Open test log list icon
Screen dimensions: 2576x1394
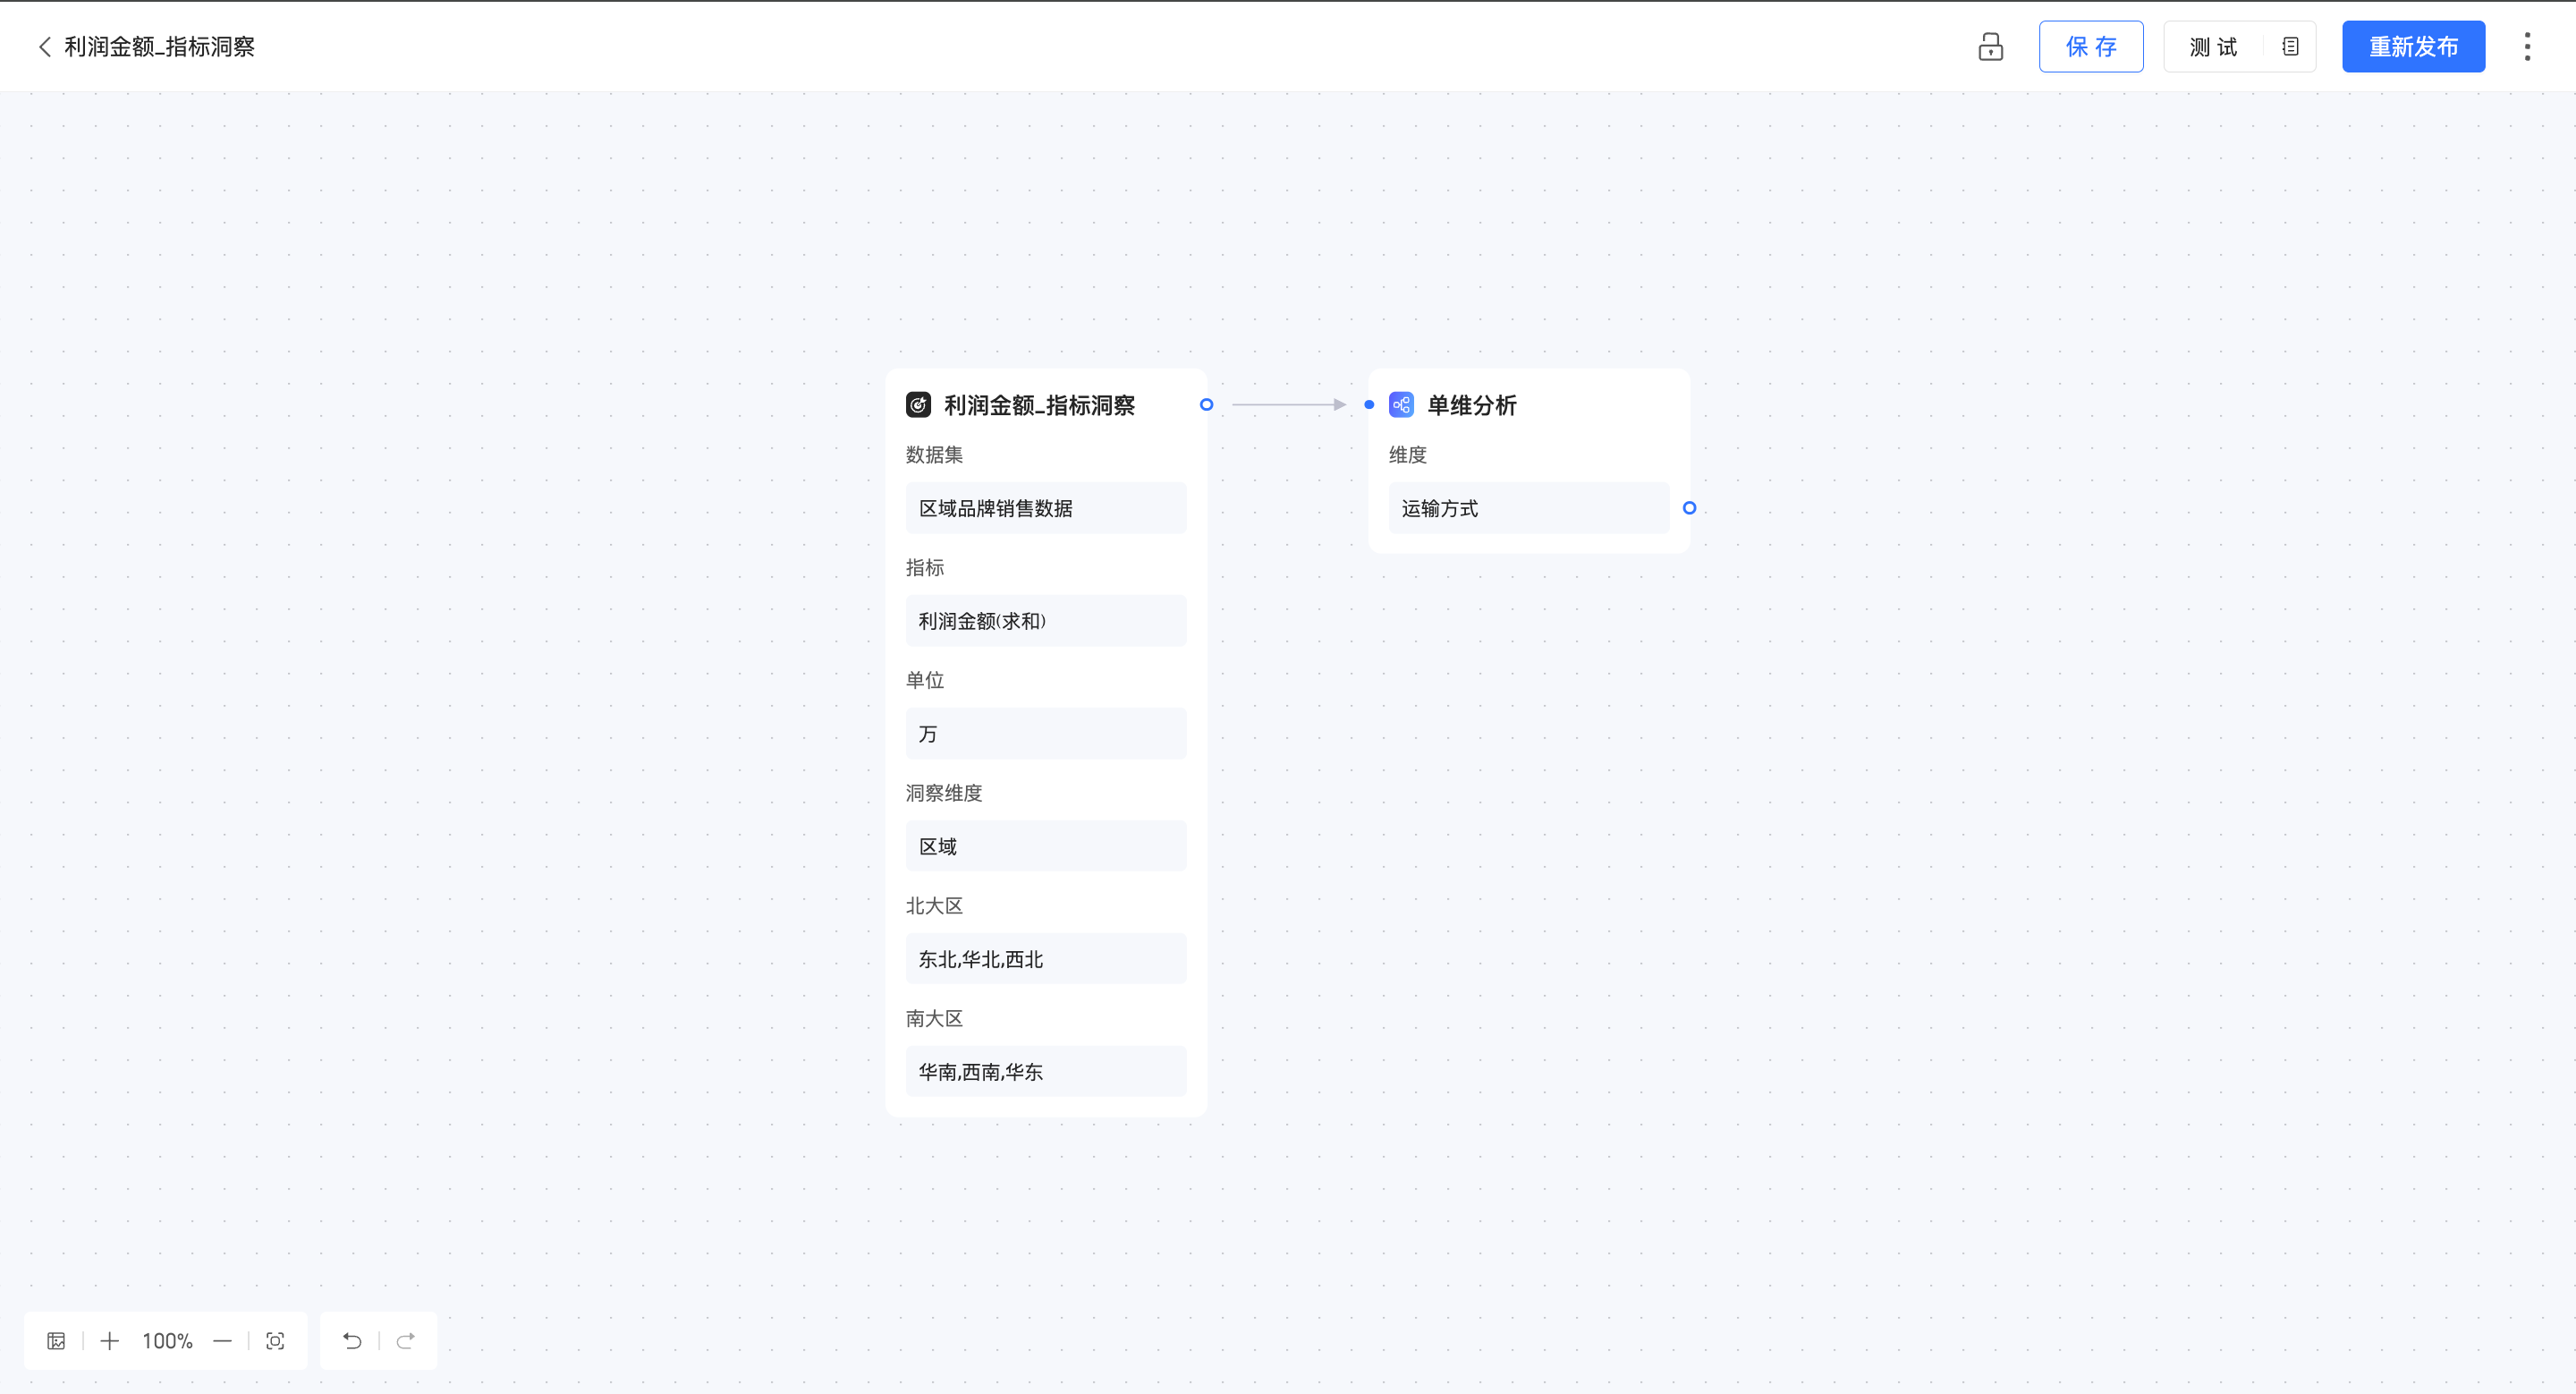2290,47
